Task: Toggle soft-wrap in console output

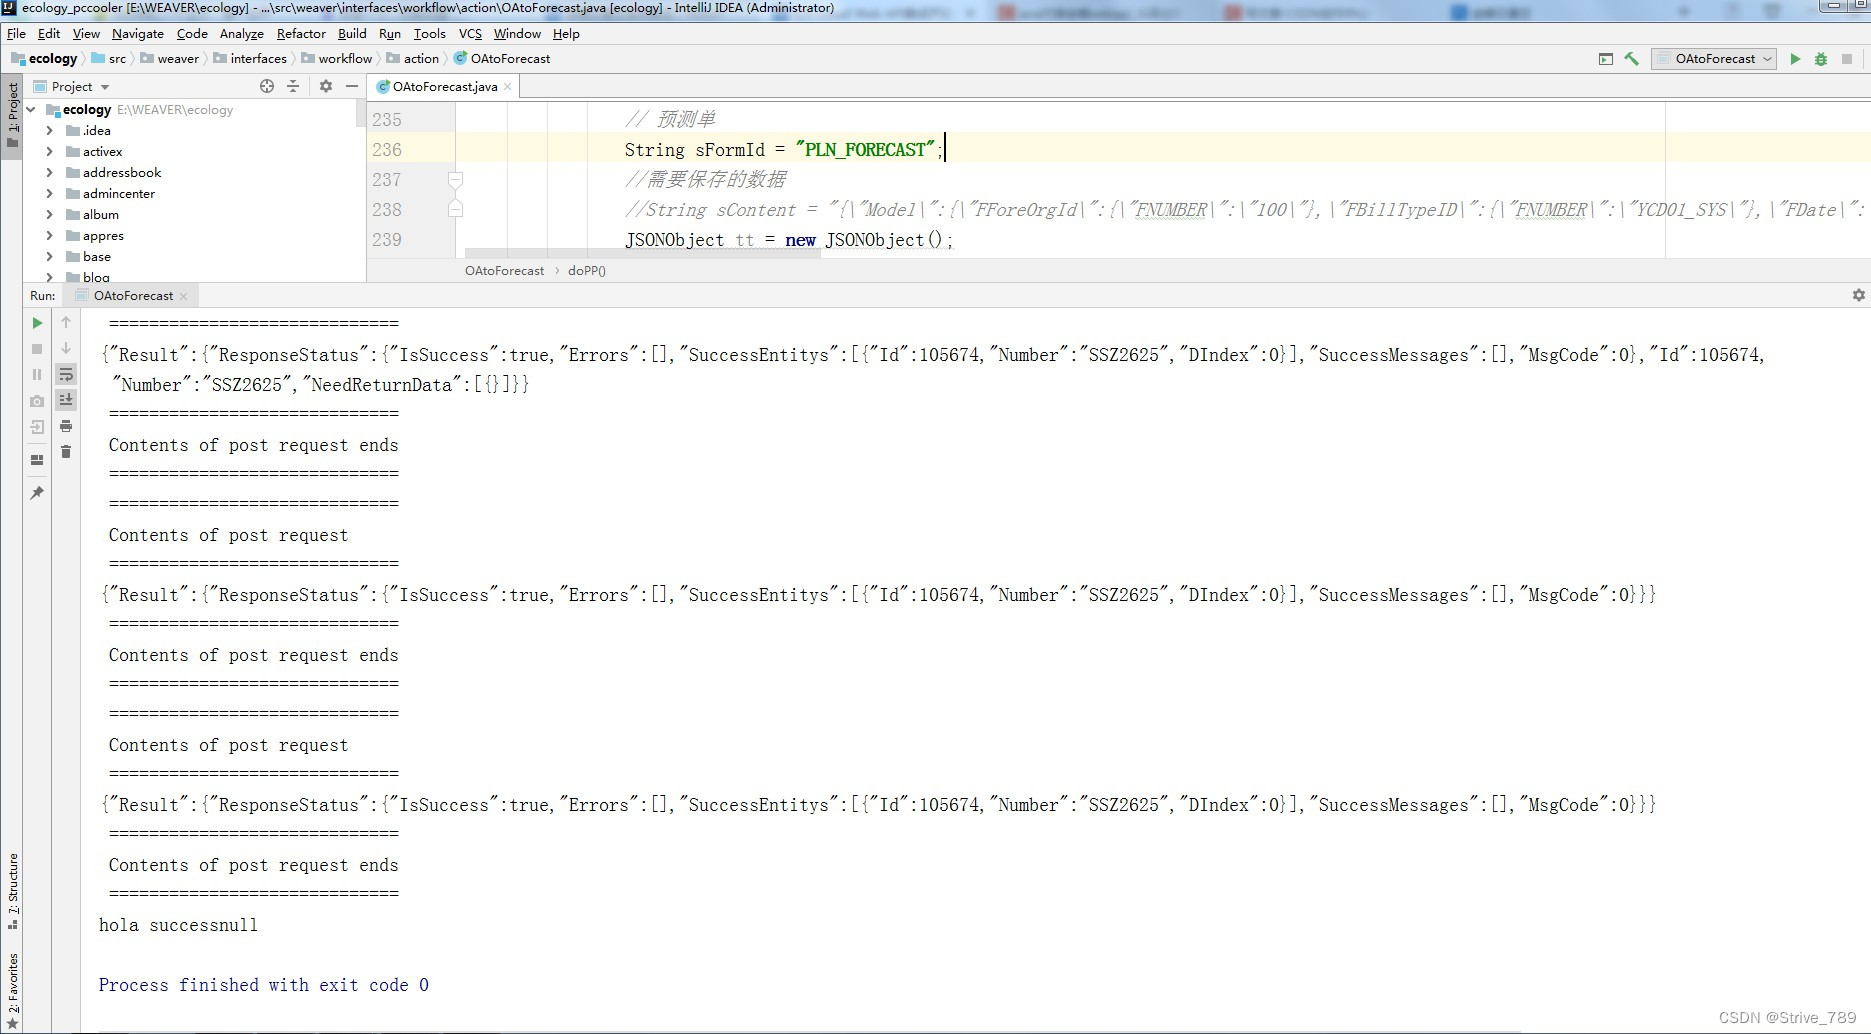Action: click(66, 375)
